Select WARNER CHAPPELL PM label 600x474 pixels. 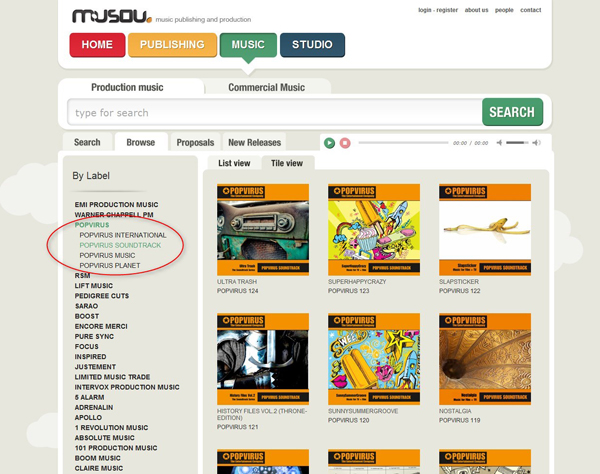tap(114, 215)
